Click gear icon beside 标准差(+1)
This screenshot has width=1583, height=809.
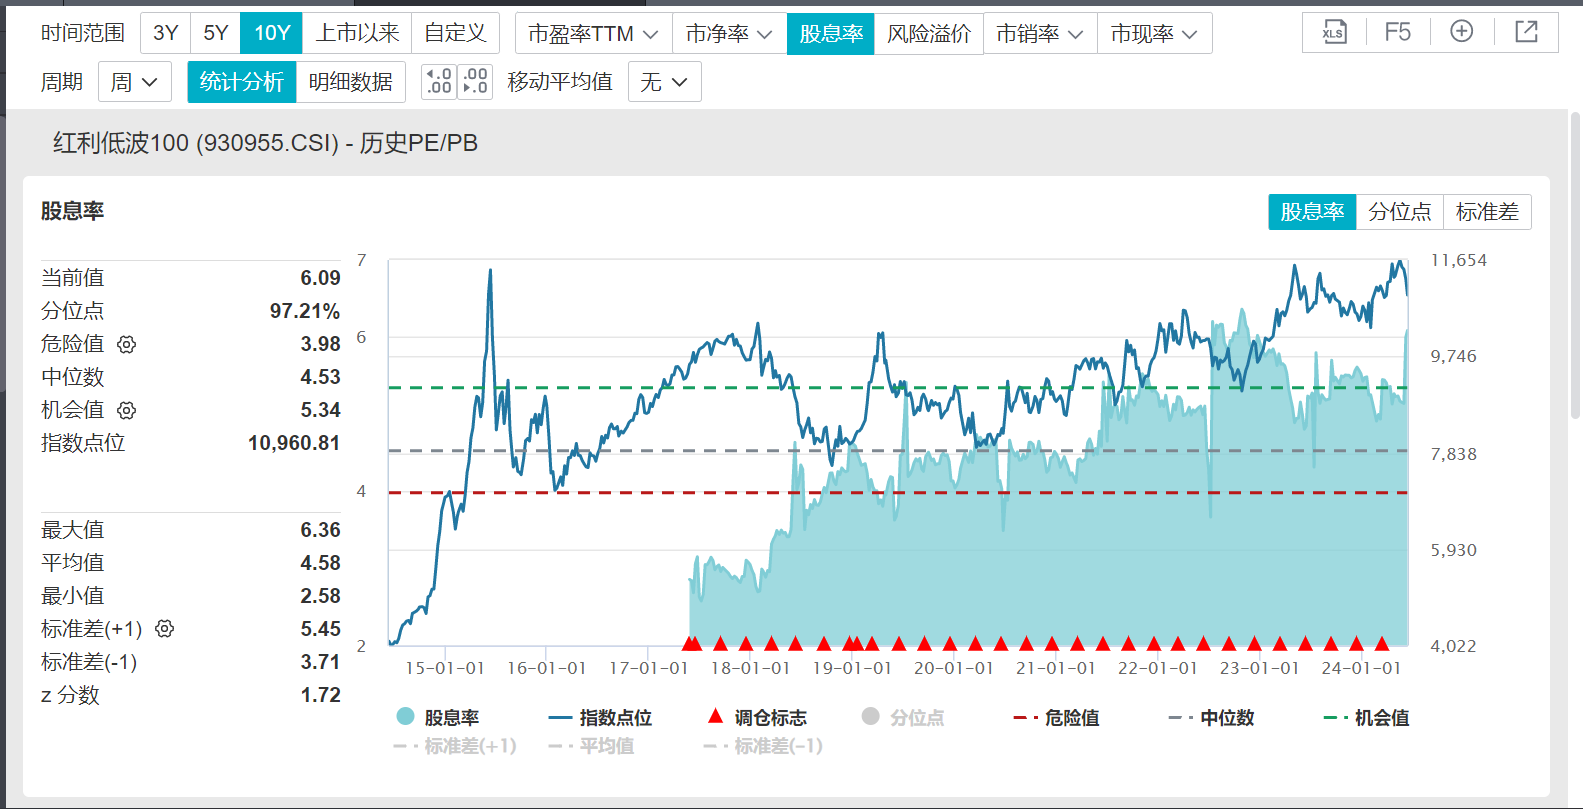(165, 628)
